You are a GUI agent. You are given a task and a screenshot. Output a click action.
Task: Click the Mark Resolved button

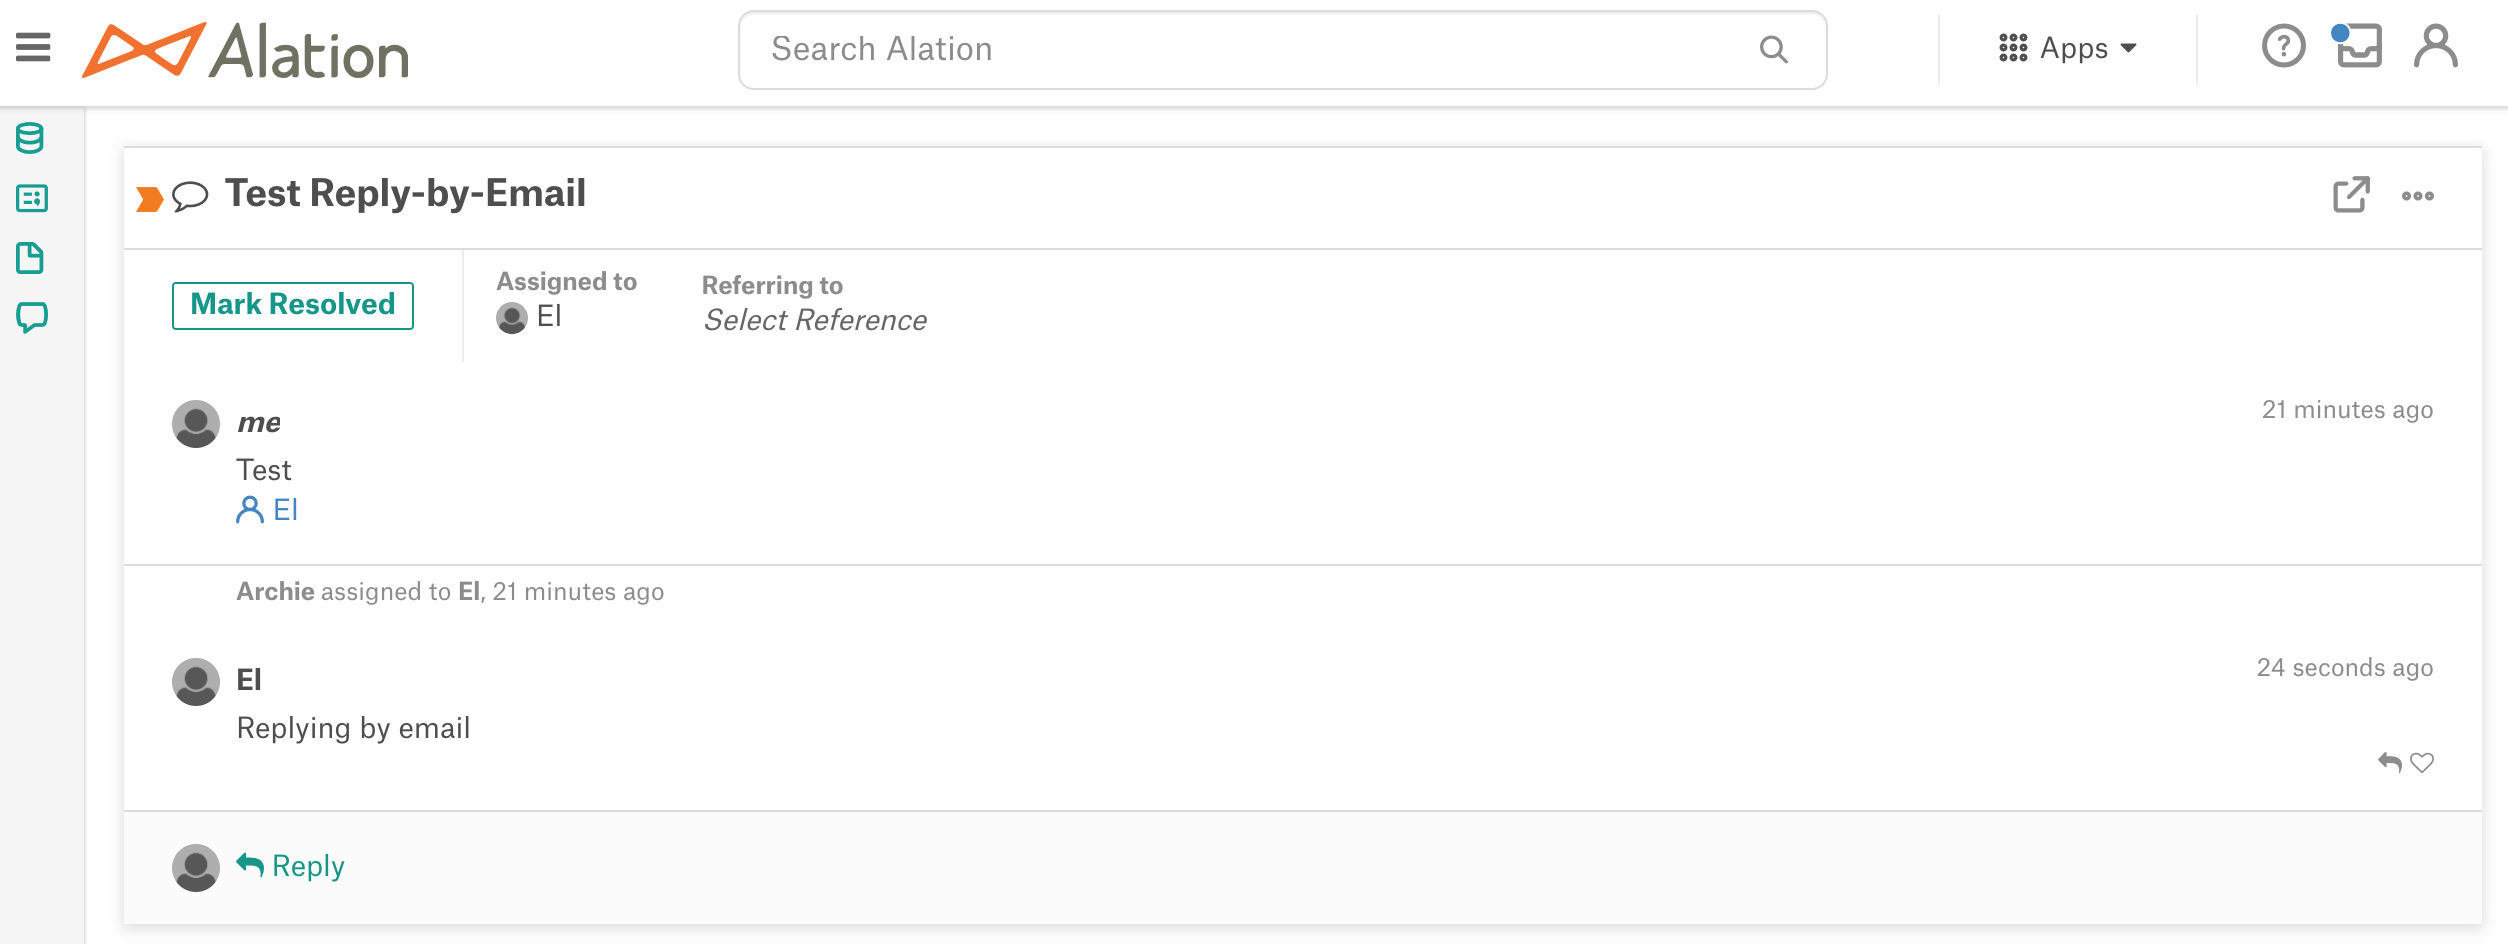(x=293, y=305)
